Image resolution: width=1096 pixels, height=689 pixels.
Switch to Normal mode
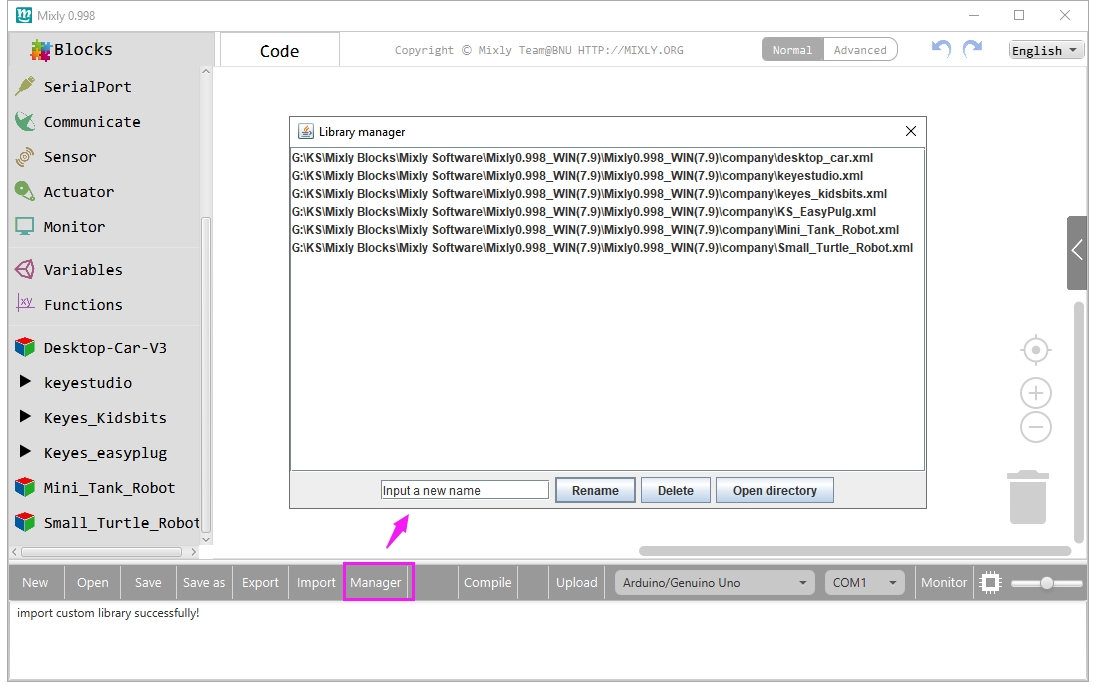[792, 50]
